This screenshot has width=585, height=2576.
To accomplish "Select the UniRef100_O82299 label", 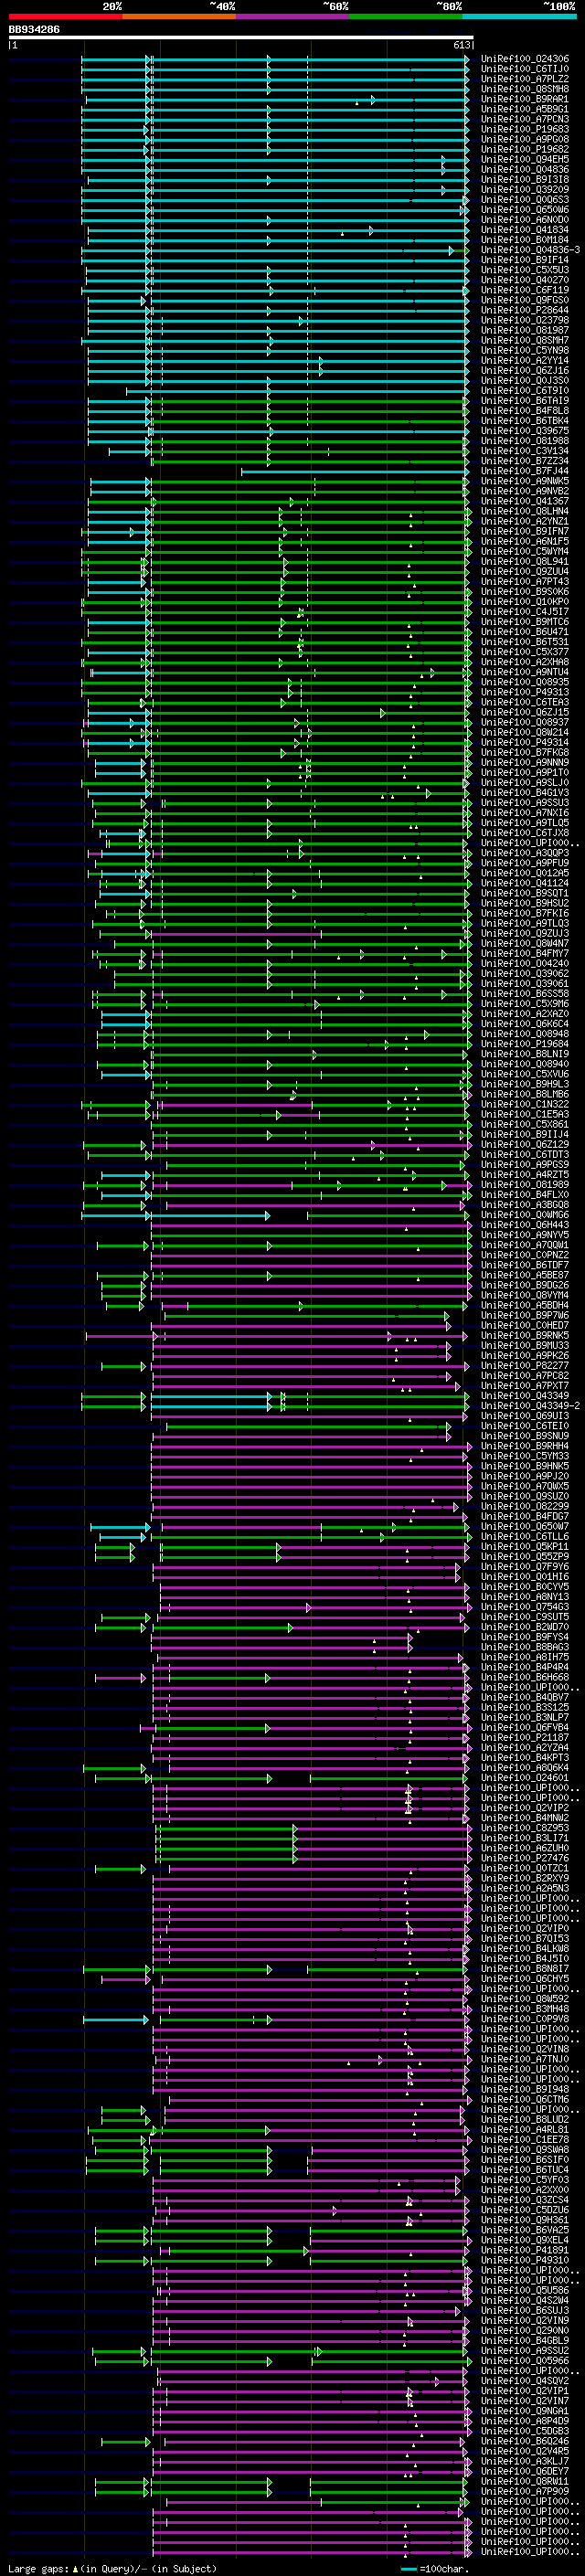I will tap(525, 1506).
